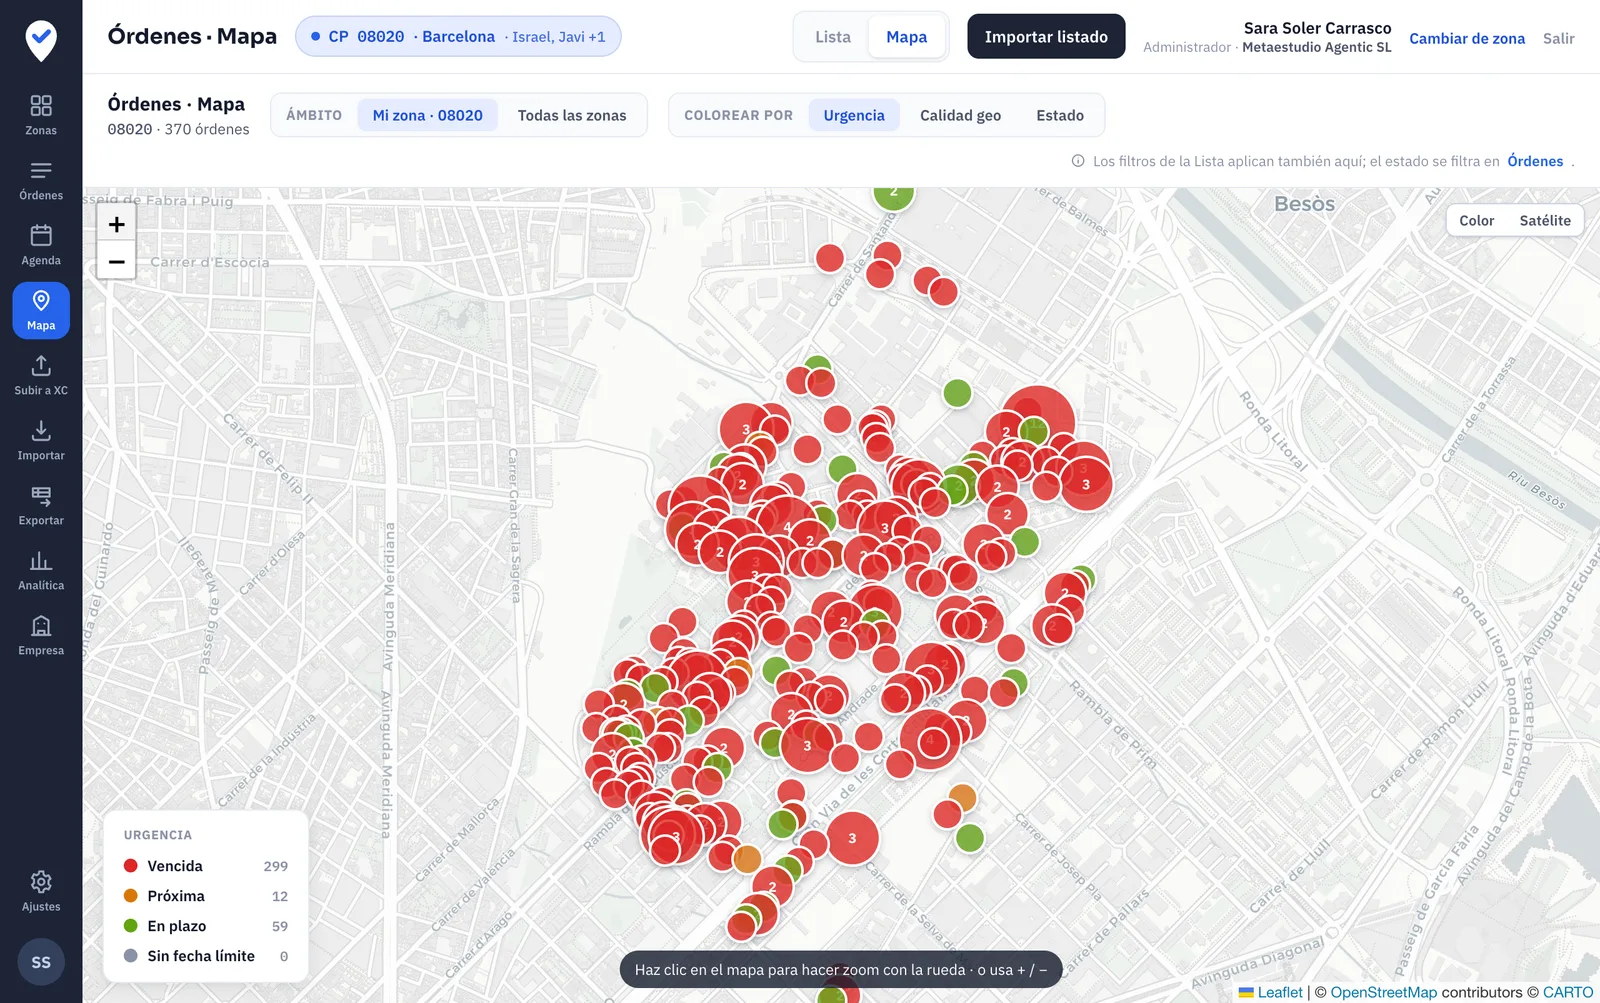The image size is (1600, 1003).
Task: Click the En plazo green legend swatch
Action: tap(130, 926)
